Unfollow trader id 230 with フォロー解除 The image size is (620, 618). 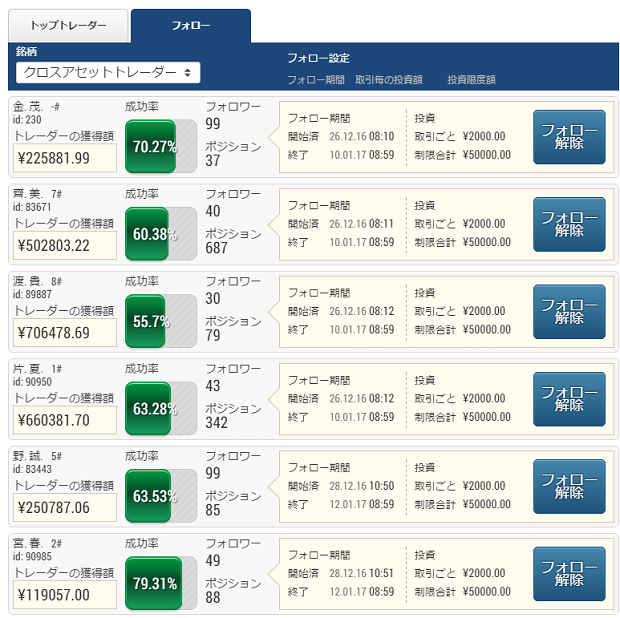click(569, 137)
